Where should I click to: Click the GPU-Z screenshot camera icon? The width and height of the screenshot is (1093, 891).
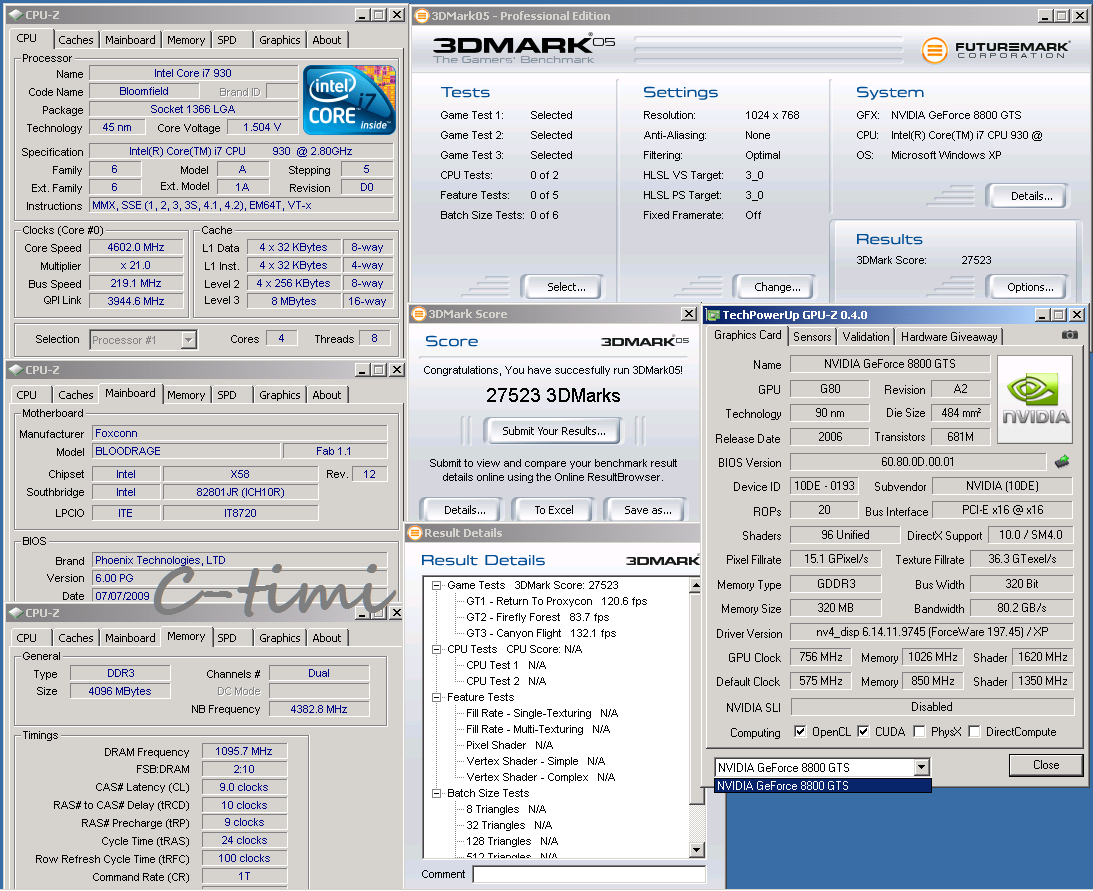tap(1069, 335)
